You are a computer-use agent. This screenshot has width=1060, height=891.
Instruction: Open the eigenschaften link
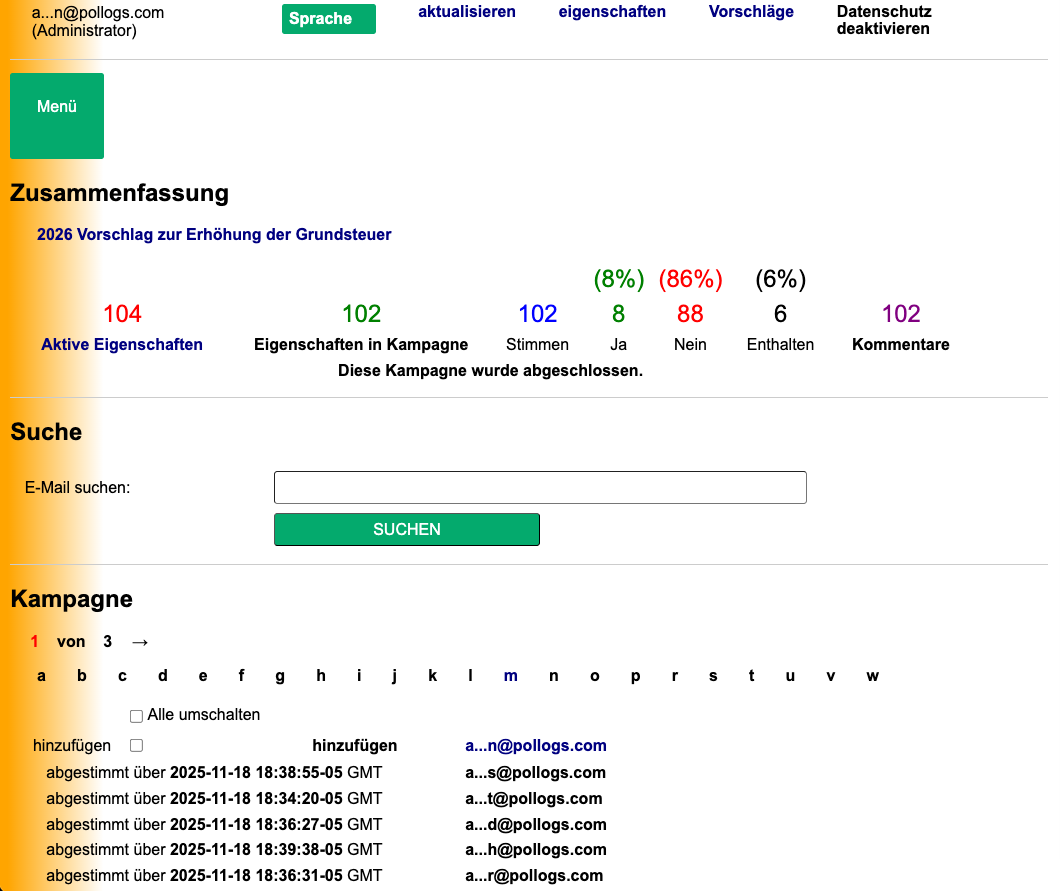612,11
